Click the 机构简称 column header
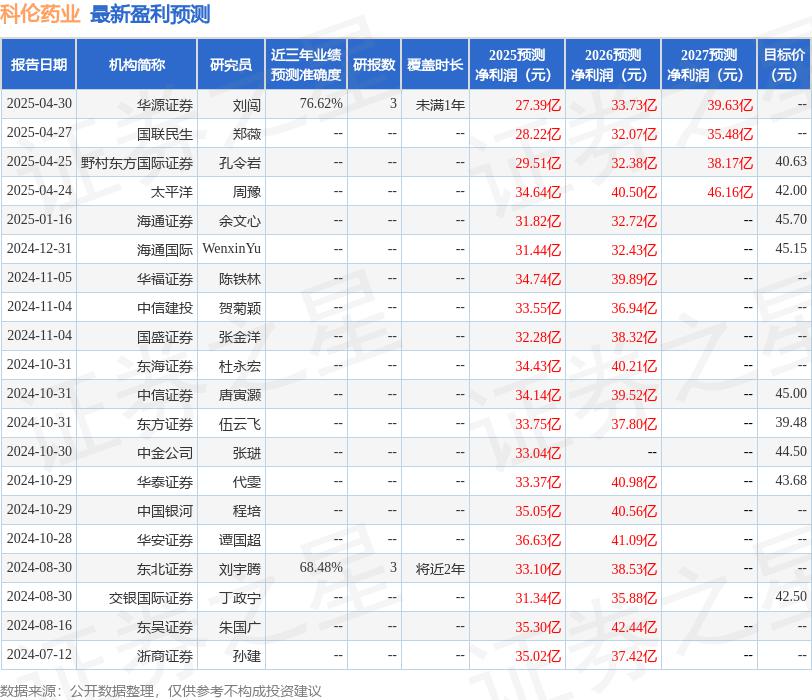The width and height of the screenshot is (812, 700). coord(137,64)
